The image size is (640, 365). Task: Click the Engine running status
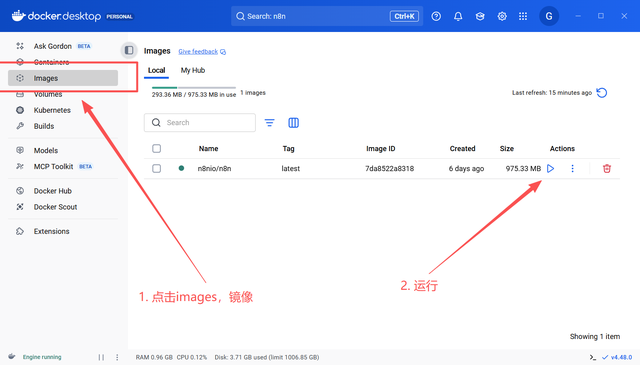point(42,357)
